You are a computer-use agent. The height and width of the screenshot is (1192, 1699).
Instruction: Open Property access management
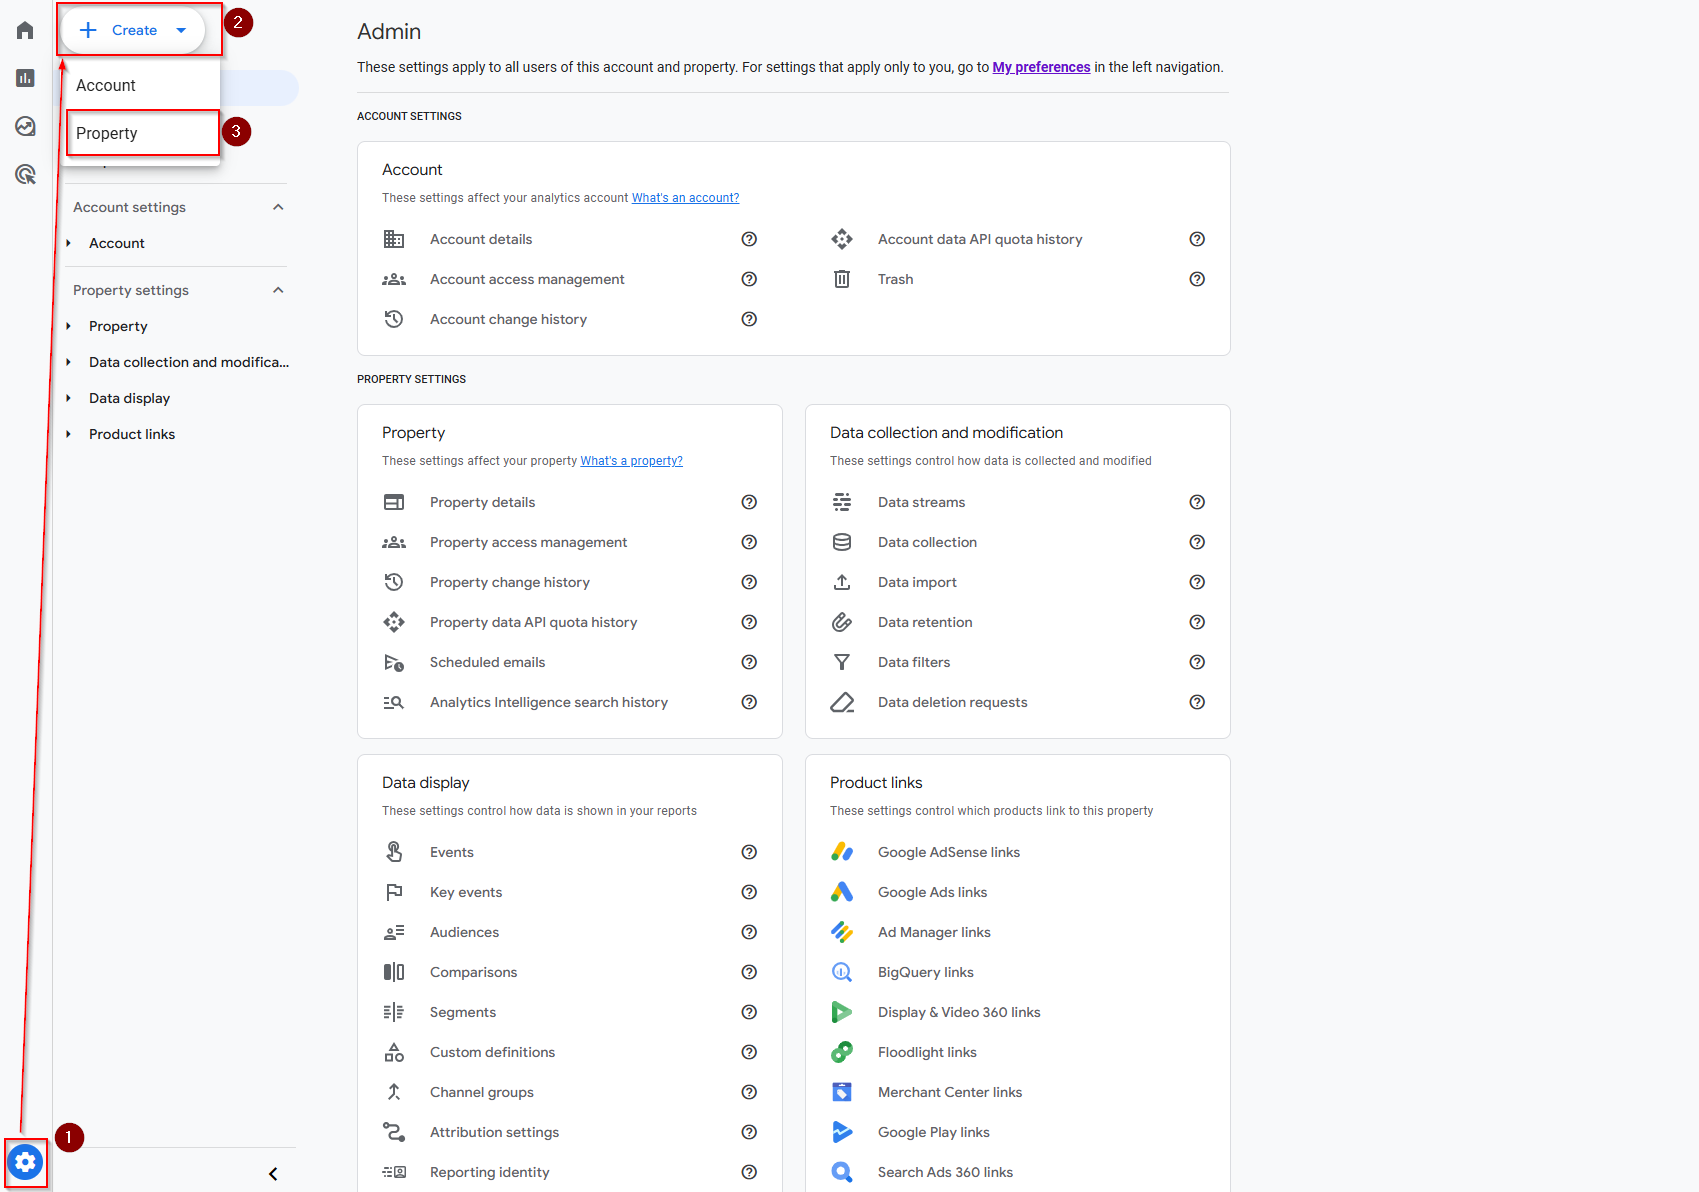[528, 542]
